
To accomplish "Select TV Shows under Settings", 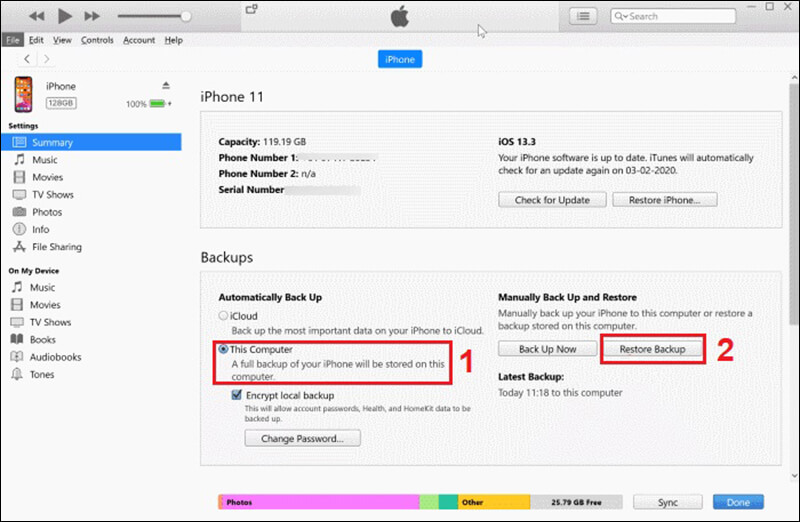I will tap(53, 194).
